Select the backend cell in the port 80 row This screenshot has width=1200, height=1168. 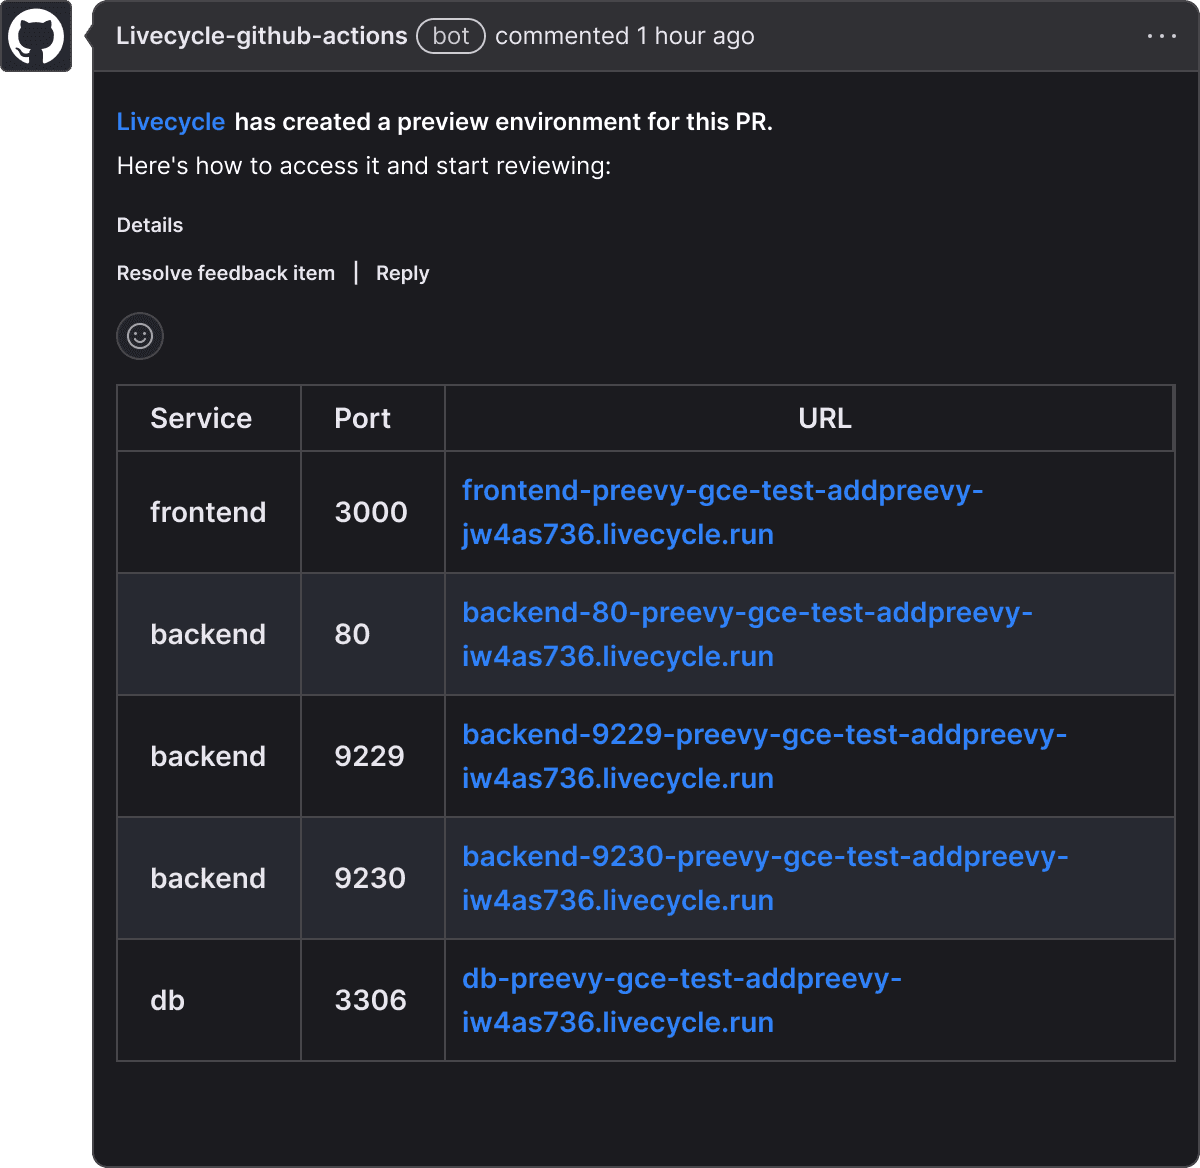pyautogui.click(x=208, y=634)
